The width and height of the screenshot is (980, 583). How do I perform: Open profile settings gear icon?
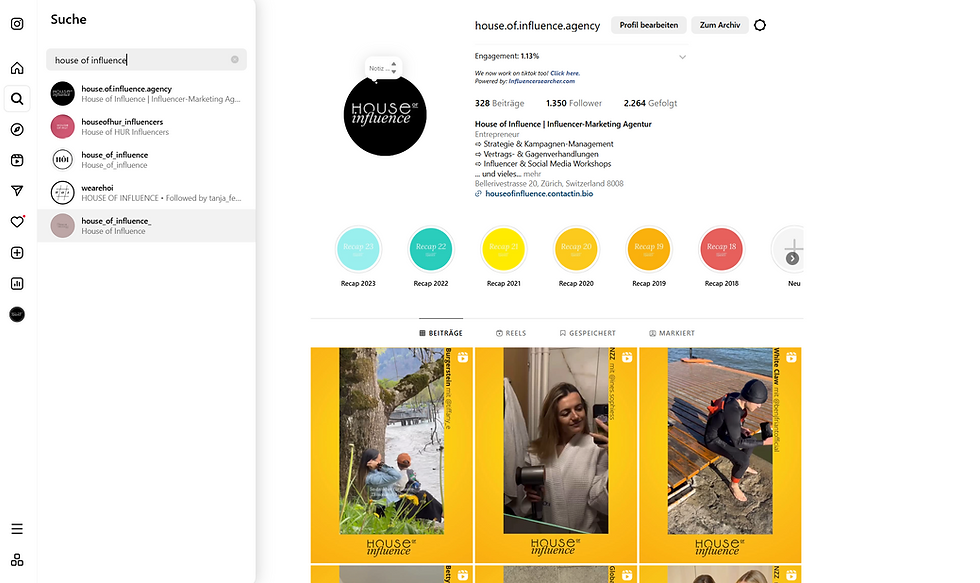(759, 25)
